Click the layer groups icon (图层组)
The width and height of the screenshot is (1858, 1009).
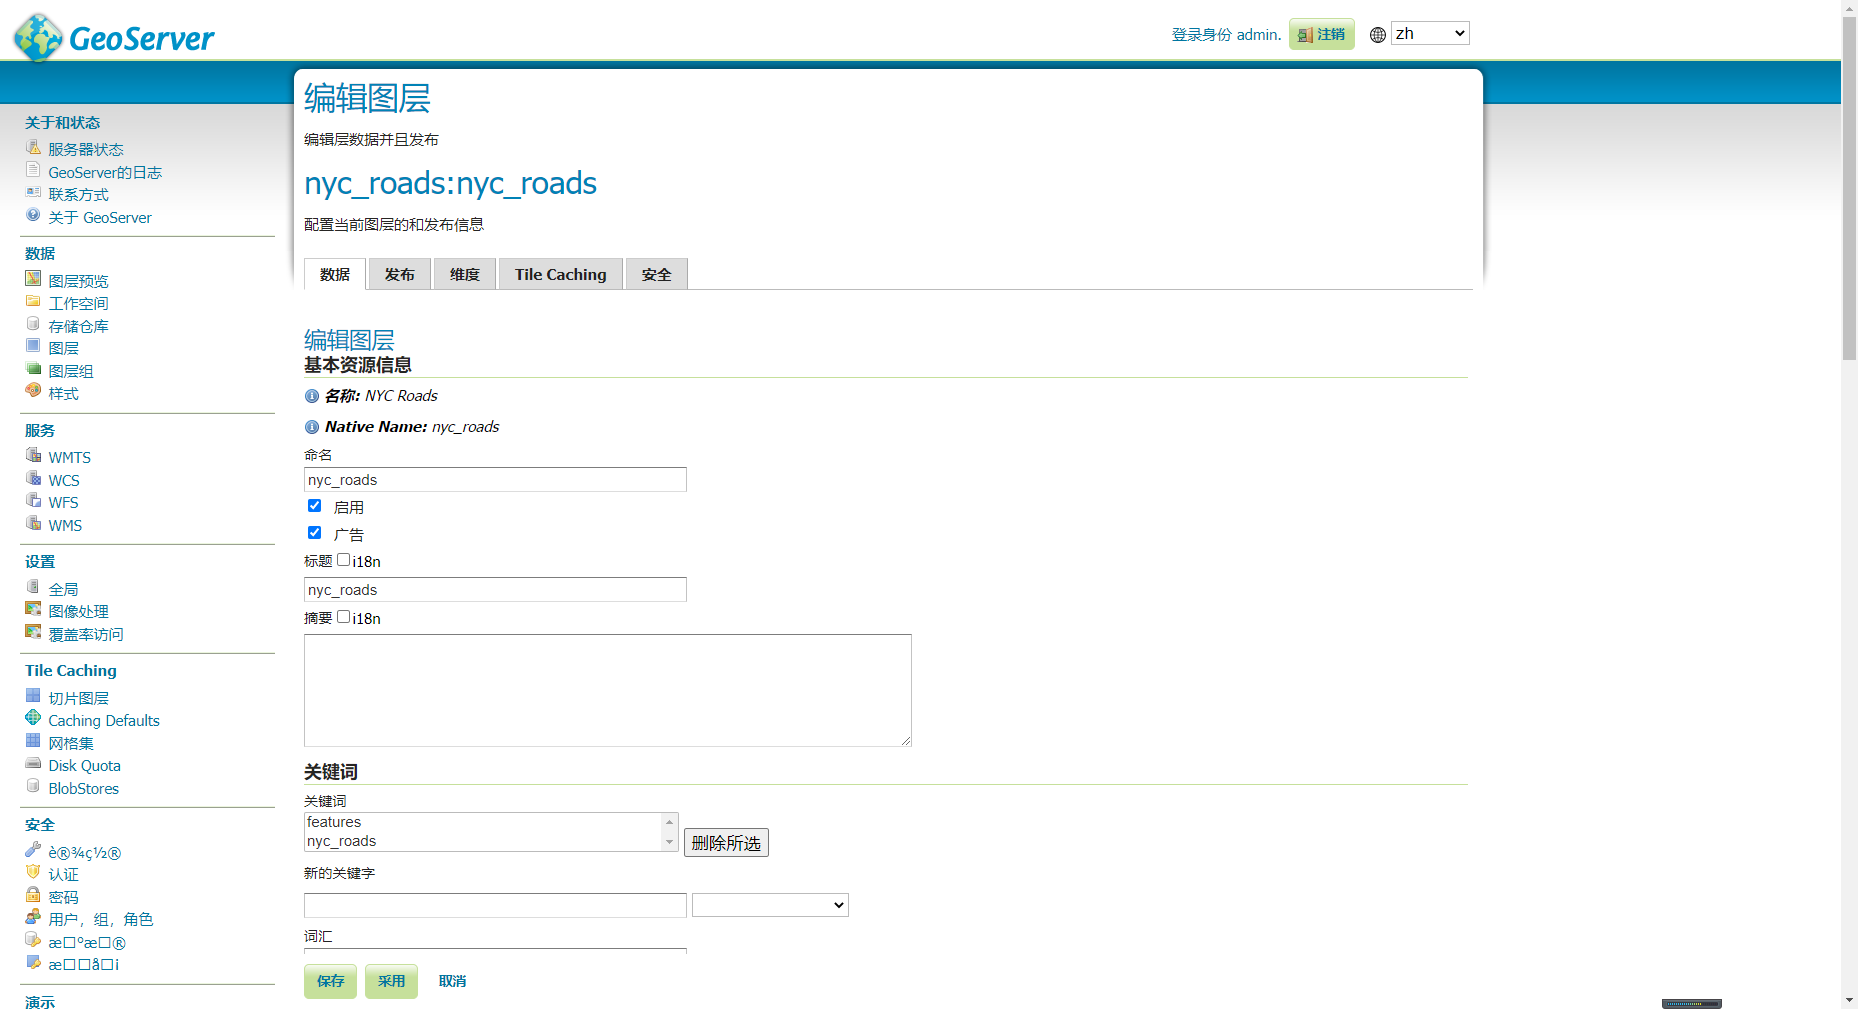point(33,369)
